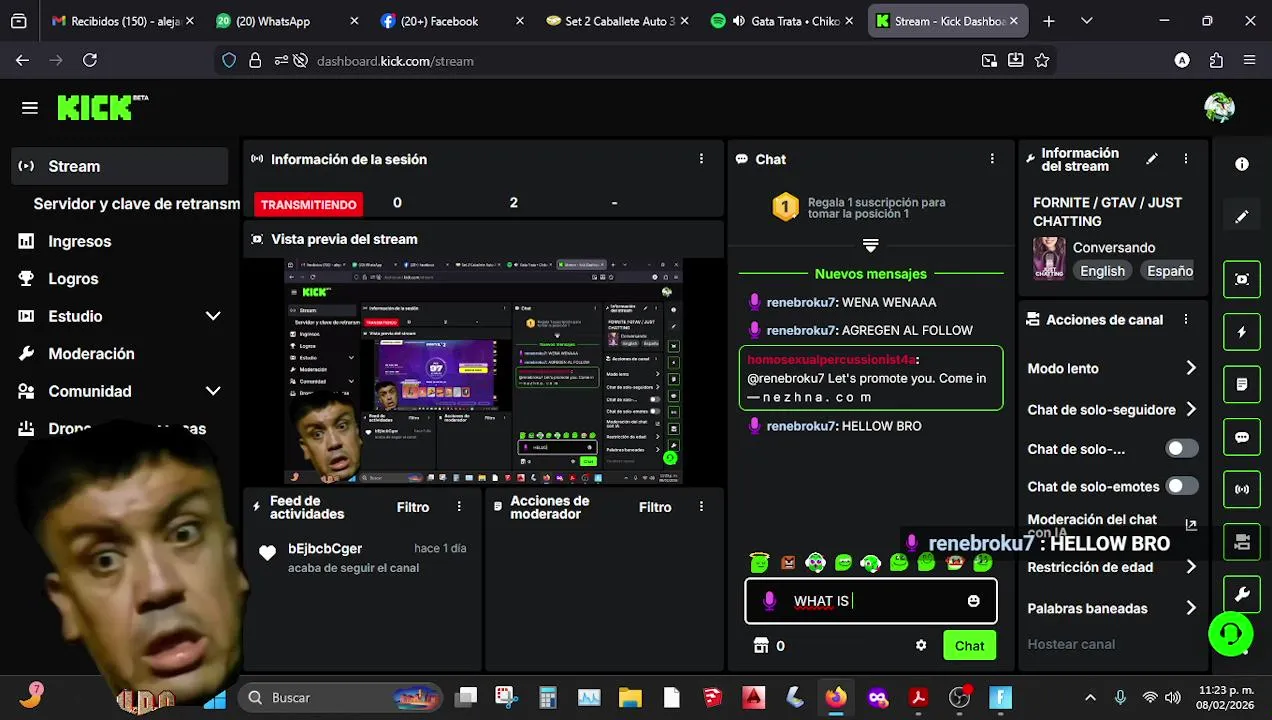
Task: Switch to Gata Trata Spotify tab
Action: pyautogui.click(x=783, y=21)
